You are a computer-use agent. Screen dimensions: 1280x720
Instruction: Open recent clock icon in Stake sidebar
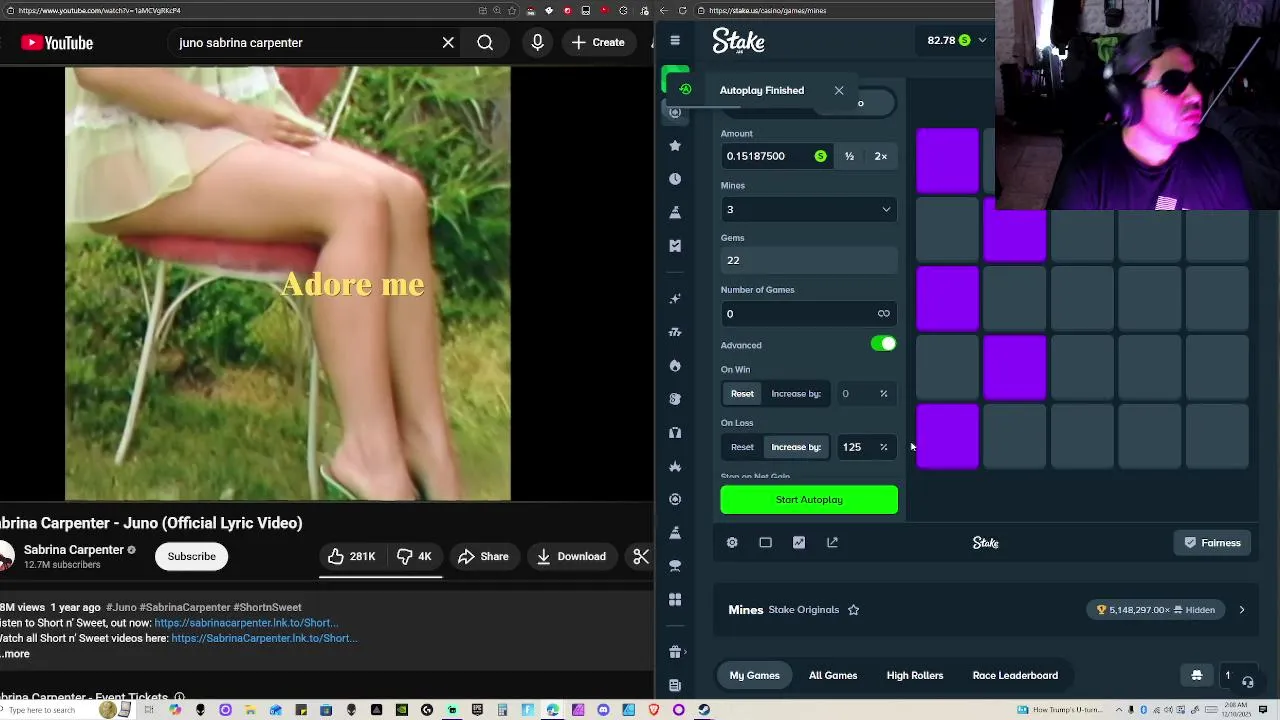pos(675,179)
